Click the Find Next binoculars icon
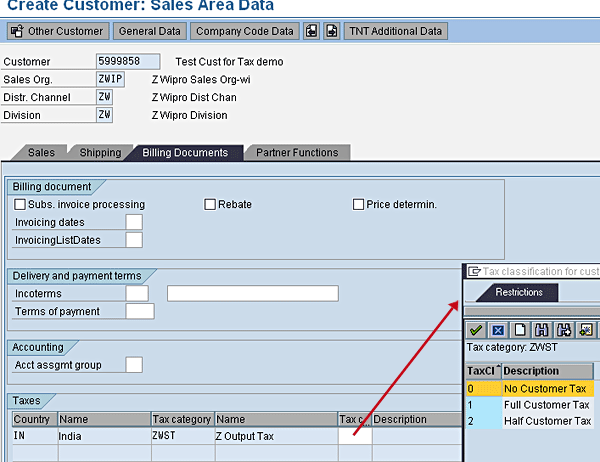This screenshot has width=600, height=462. tap(564, 329)
